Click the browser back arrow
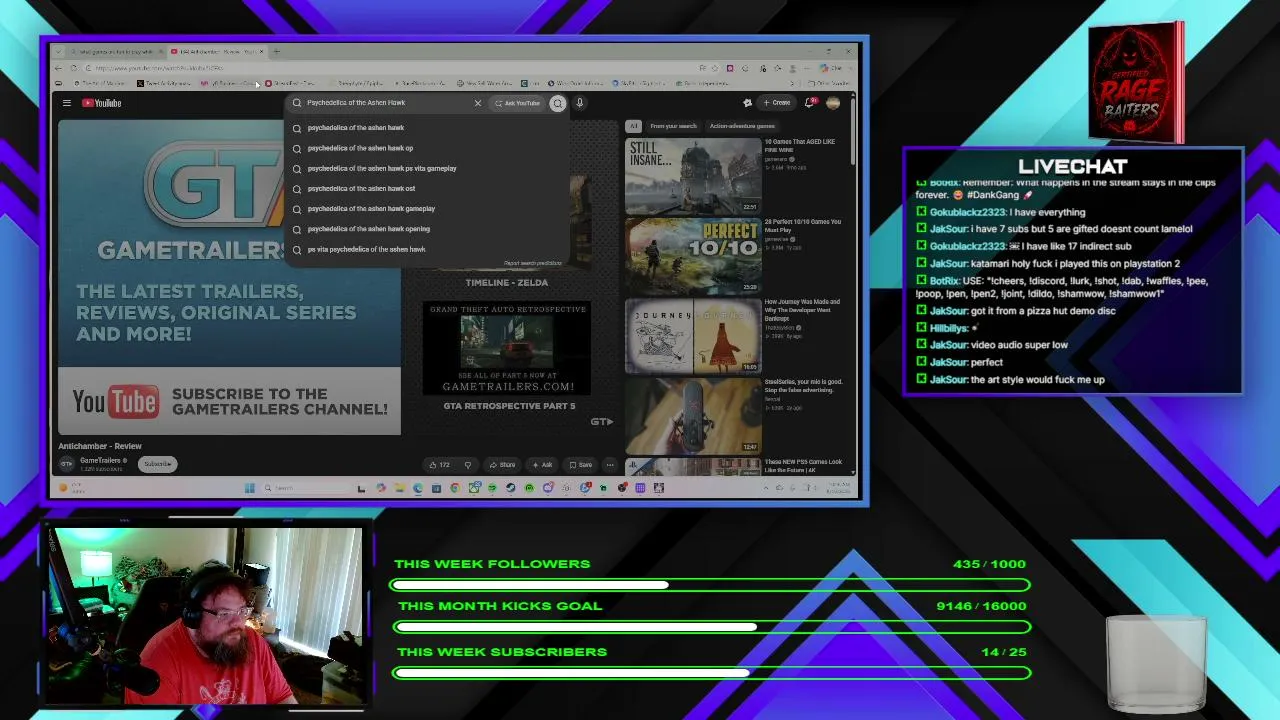The image size is (1280, 720). 59,68
